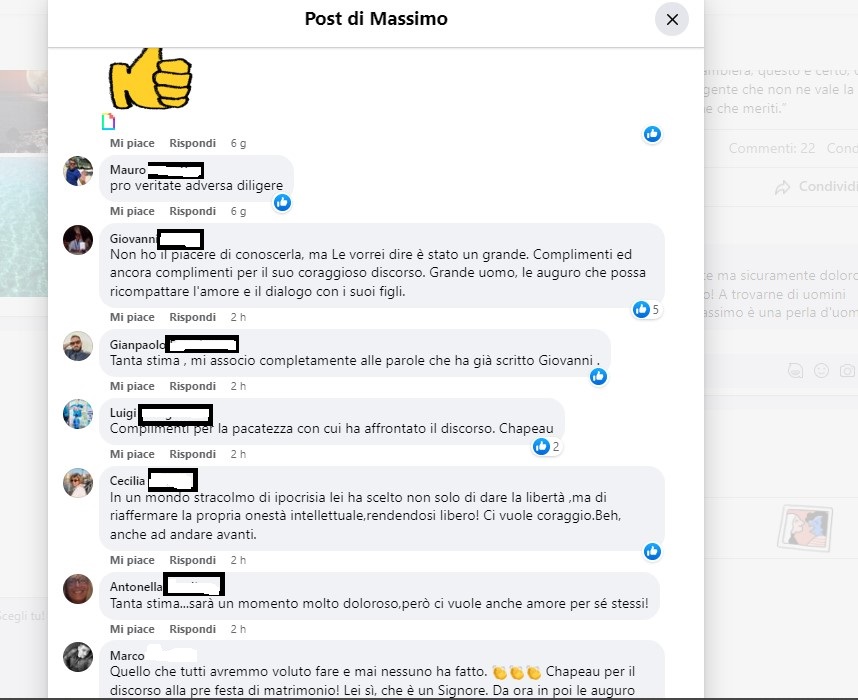Screen dimensions: 858x700
Task: View the 2 likes on Luigi's comment
Action: tap(547, 447)
